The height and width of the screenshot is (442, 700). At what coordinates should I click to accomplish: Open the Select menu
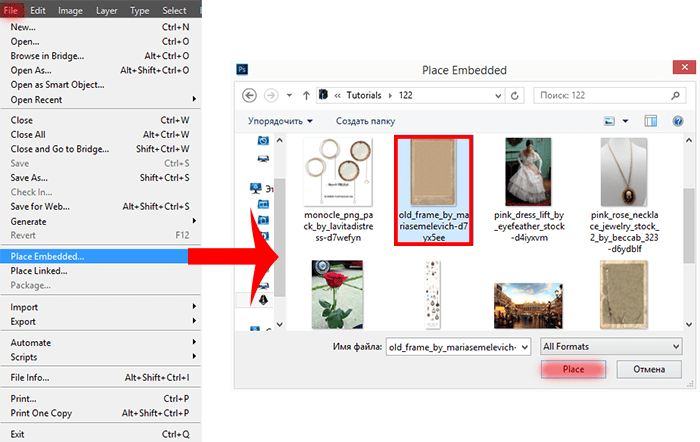point(174,10)
